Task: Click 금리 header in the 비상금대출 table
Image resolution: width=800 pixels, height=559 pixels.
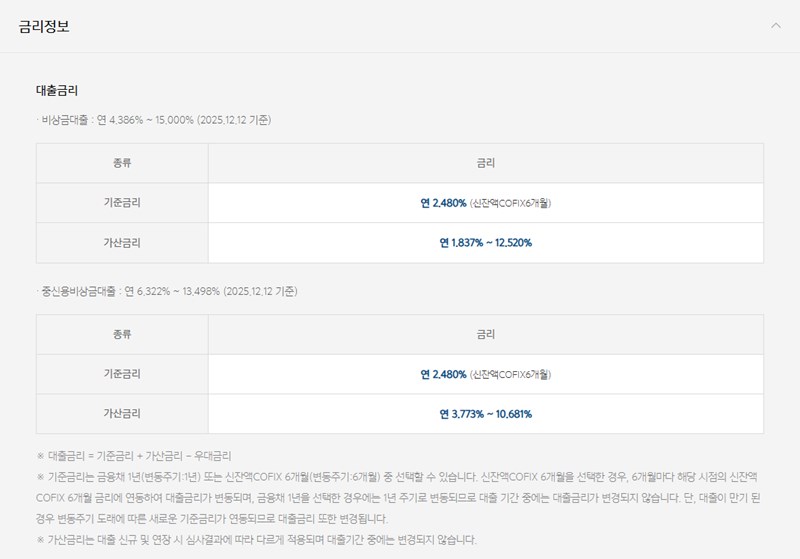Action: pos(485,163)
